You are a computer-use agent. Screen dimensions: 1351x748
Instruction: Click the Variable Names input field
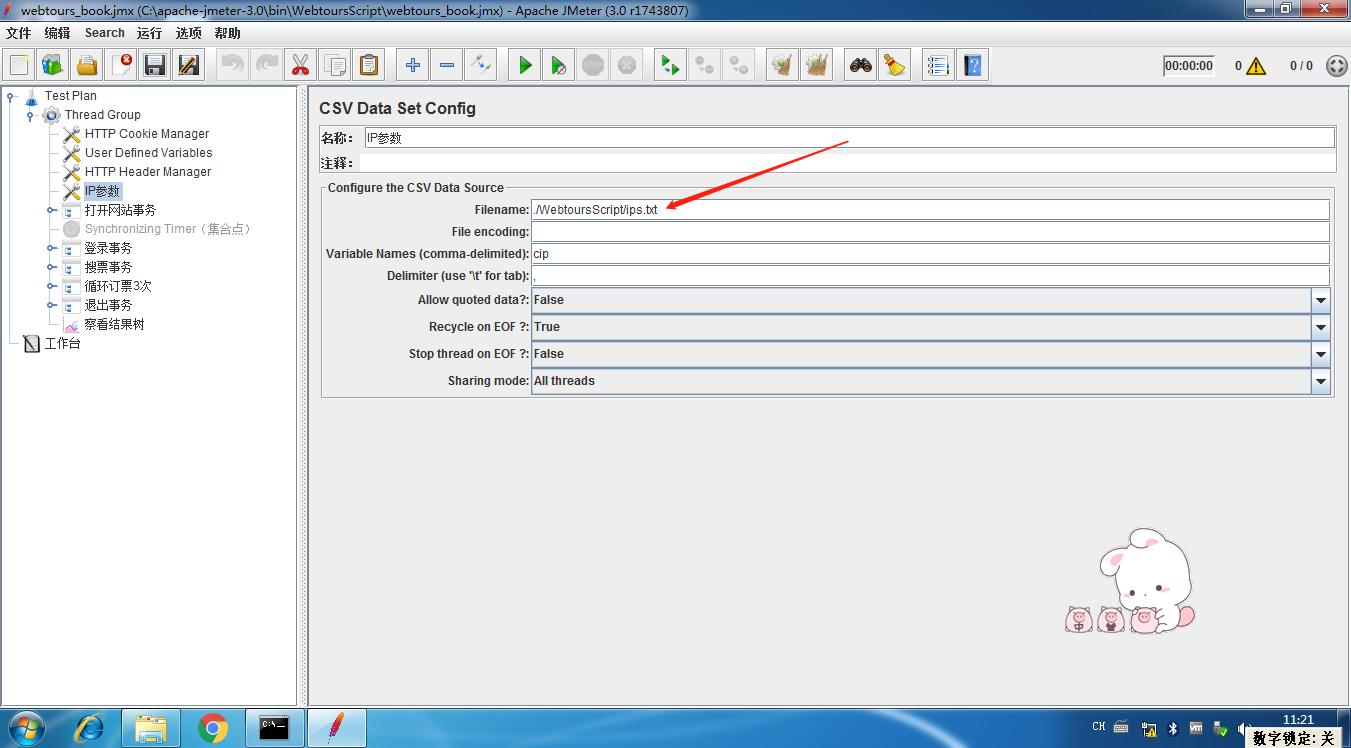[930, 254]
